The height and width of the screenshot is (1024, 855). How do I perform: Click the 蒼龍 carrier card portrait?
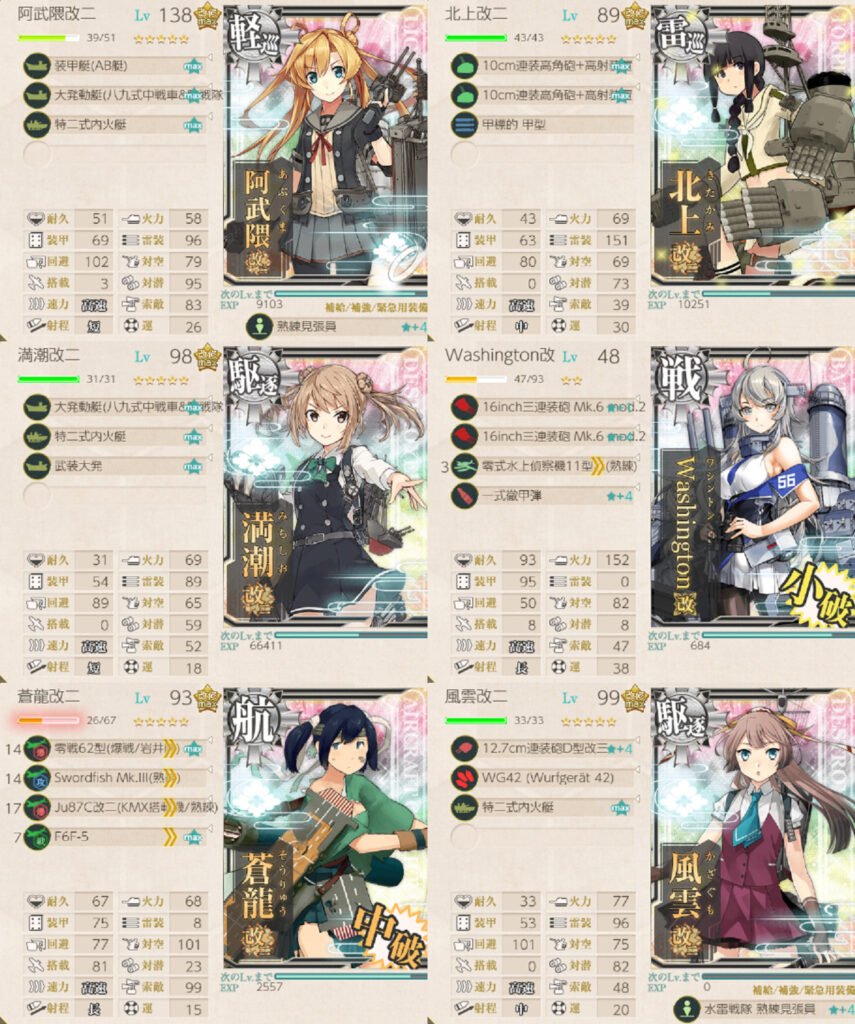326,827
